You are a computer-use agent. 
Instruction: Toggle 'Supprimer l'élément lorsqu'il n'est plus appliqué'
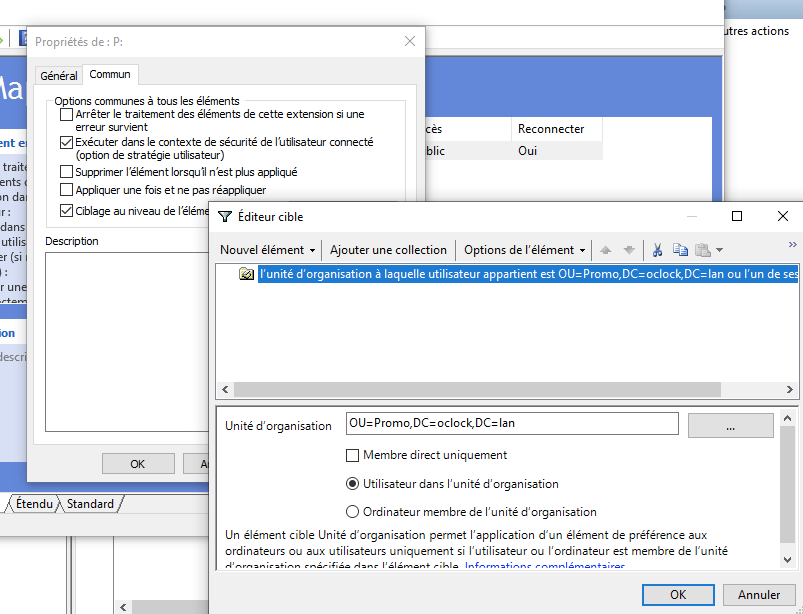pyautogui.click(x=67, y=172)
